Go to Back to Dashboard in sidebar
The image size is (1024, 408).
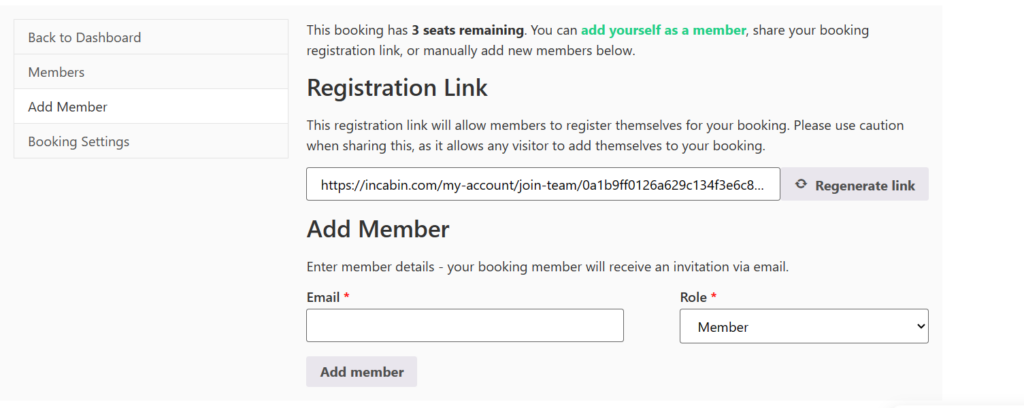[x=84, y=37]
